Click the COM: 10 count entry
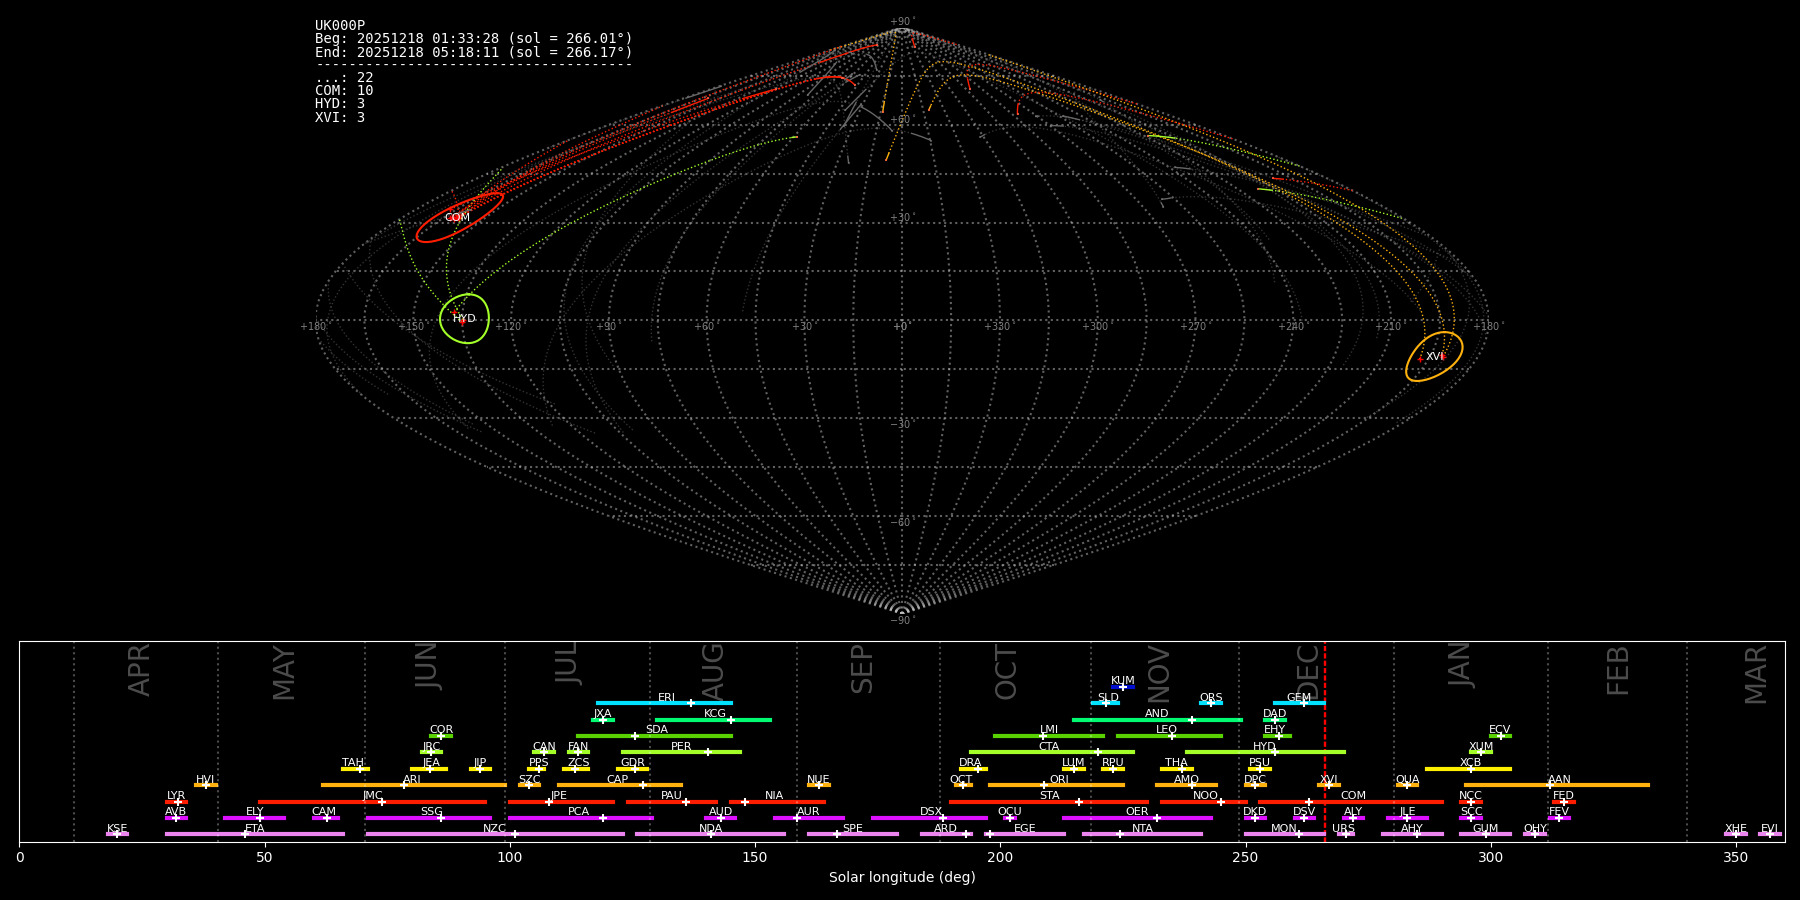 point(344,91)
